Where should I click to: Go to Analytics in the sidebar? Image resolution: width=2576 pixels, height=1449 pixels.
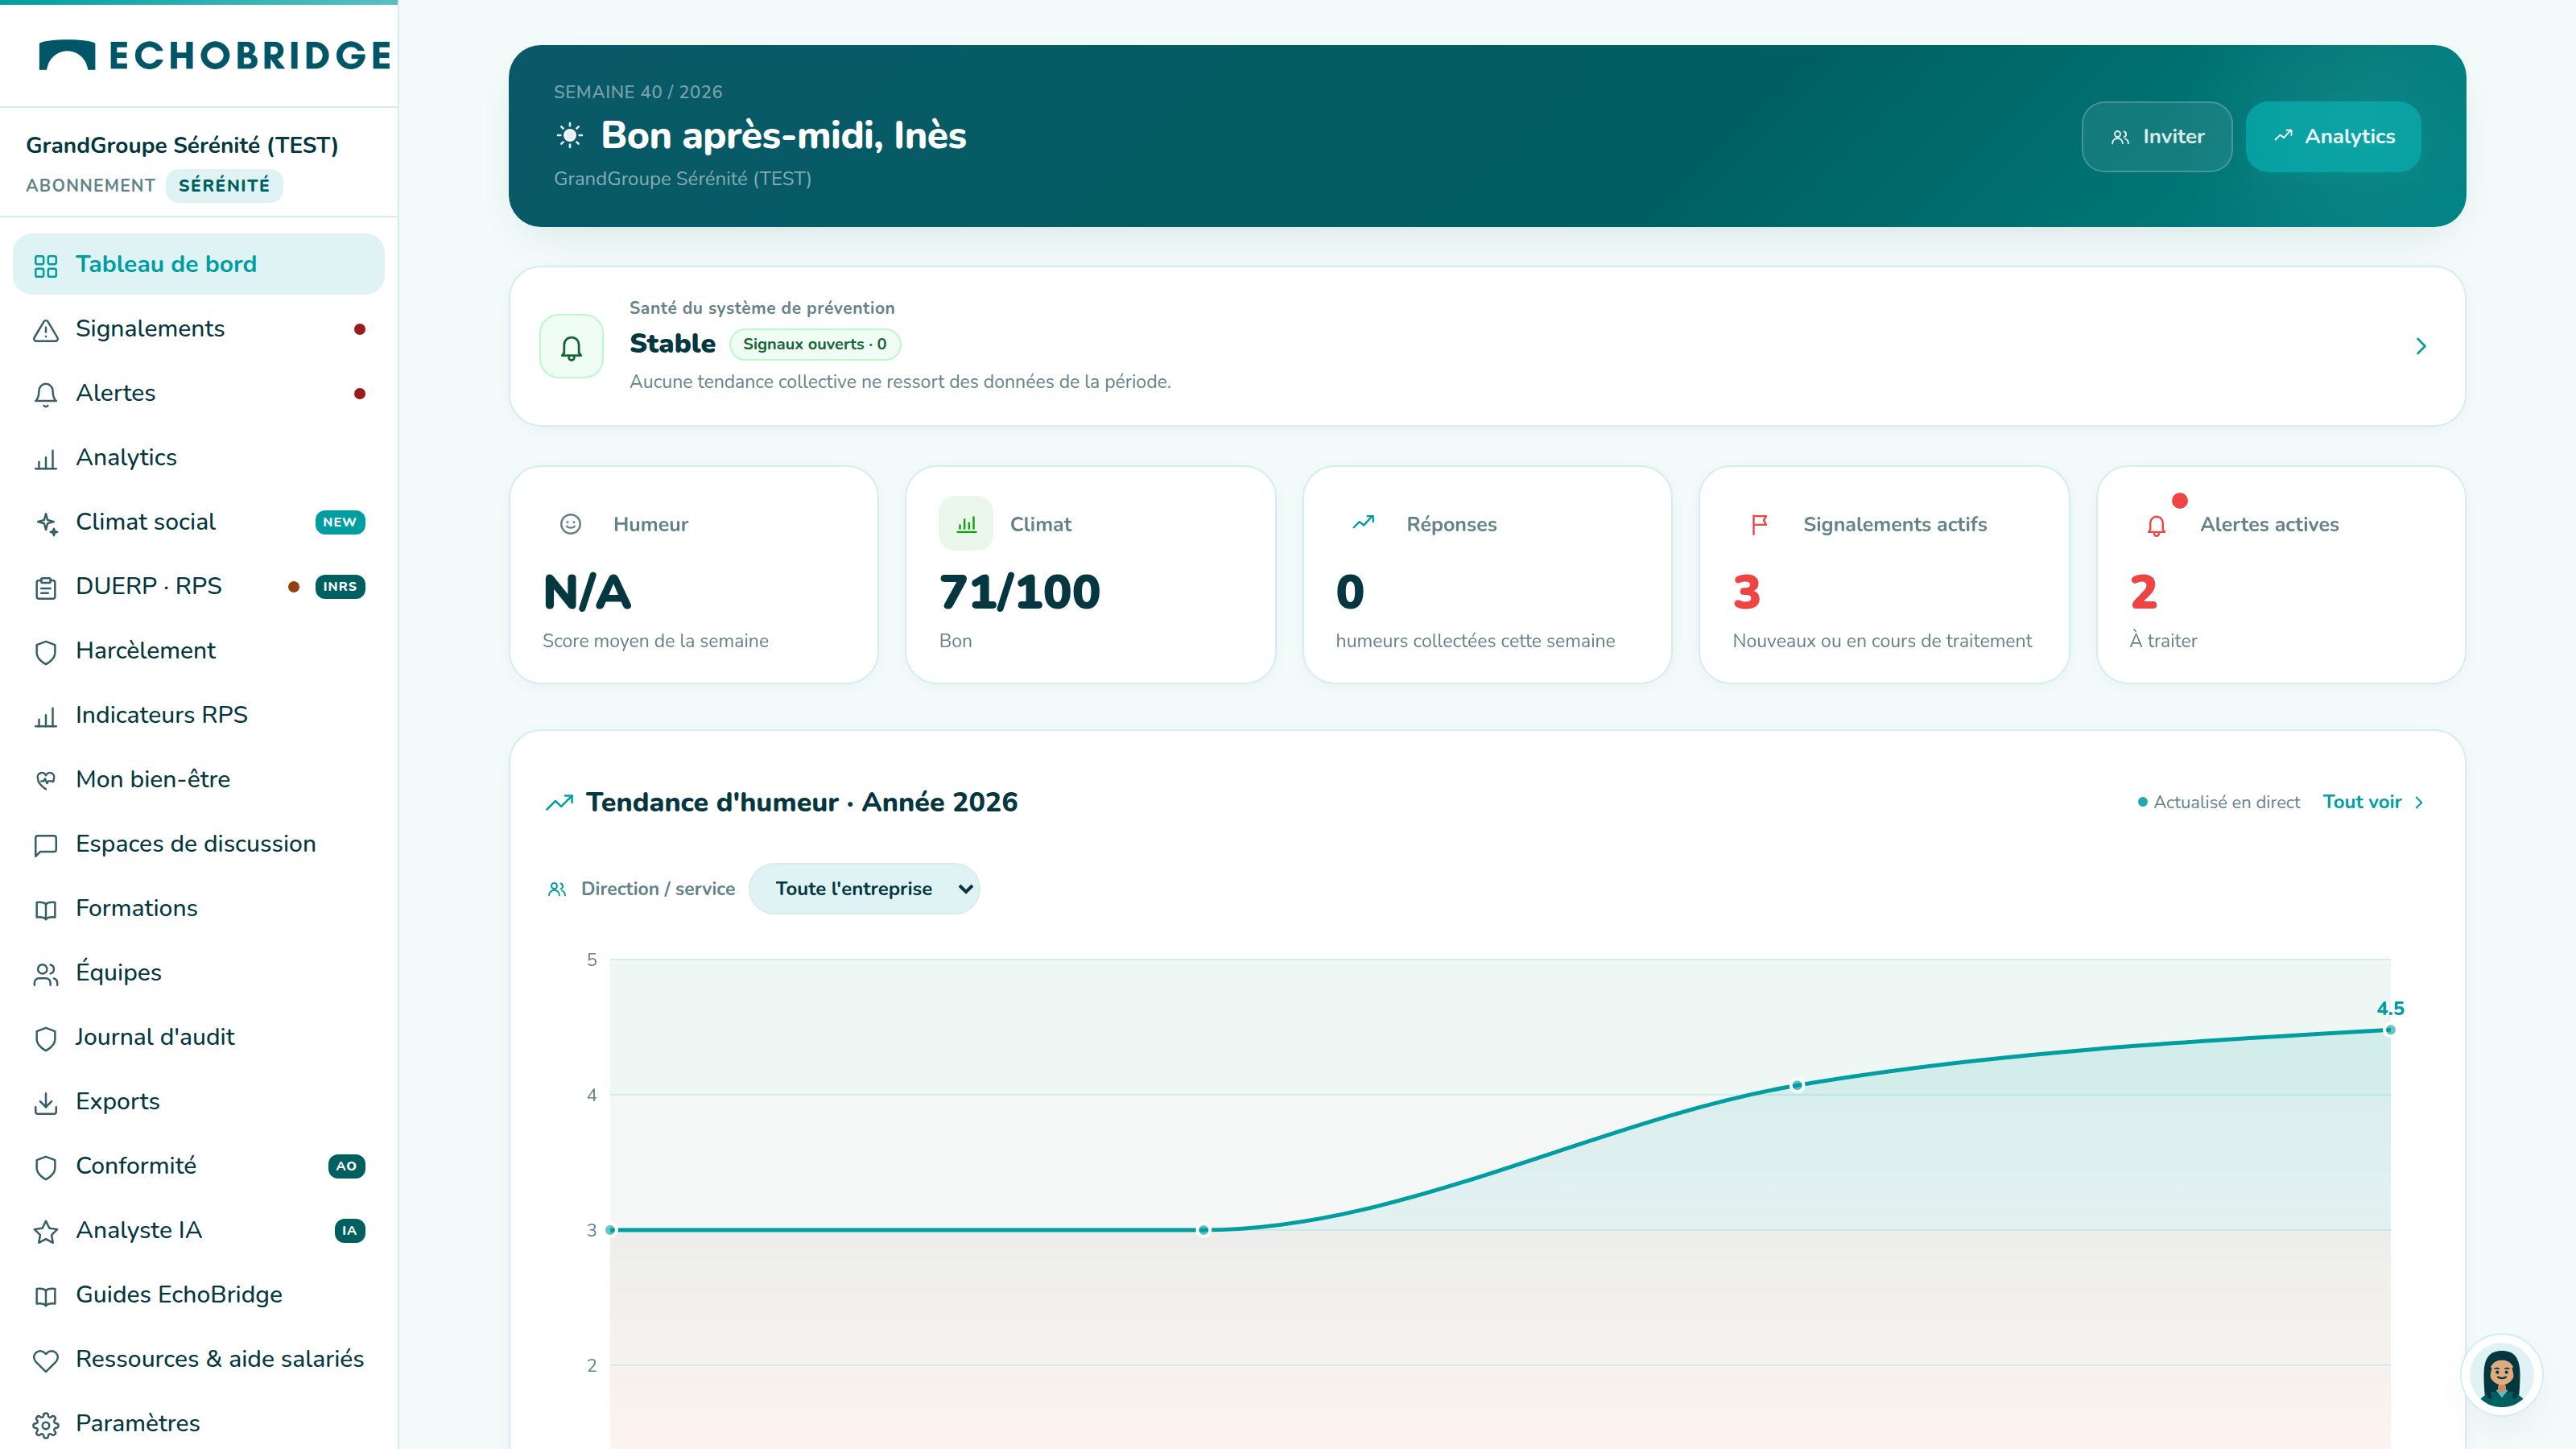click(x=198, y=457)
